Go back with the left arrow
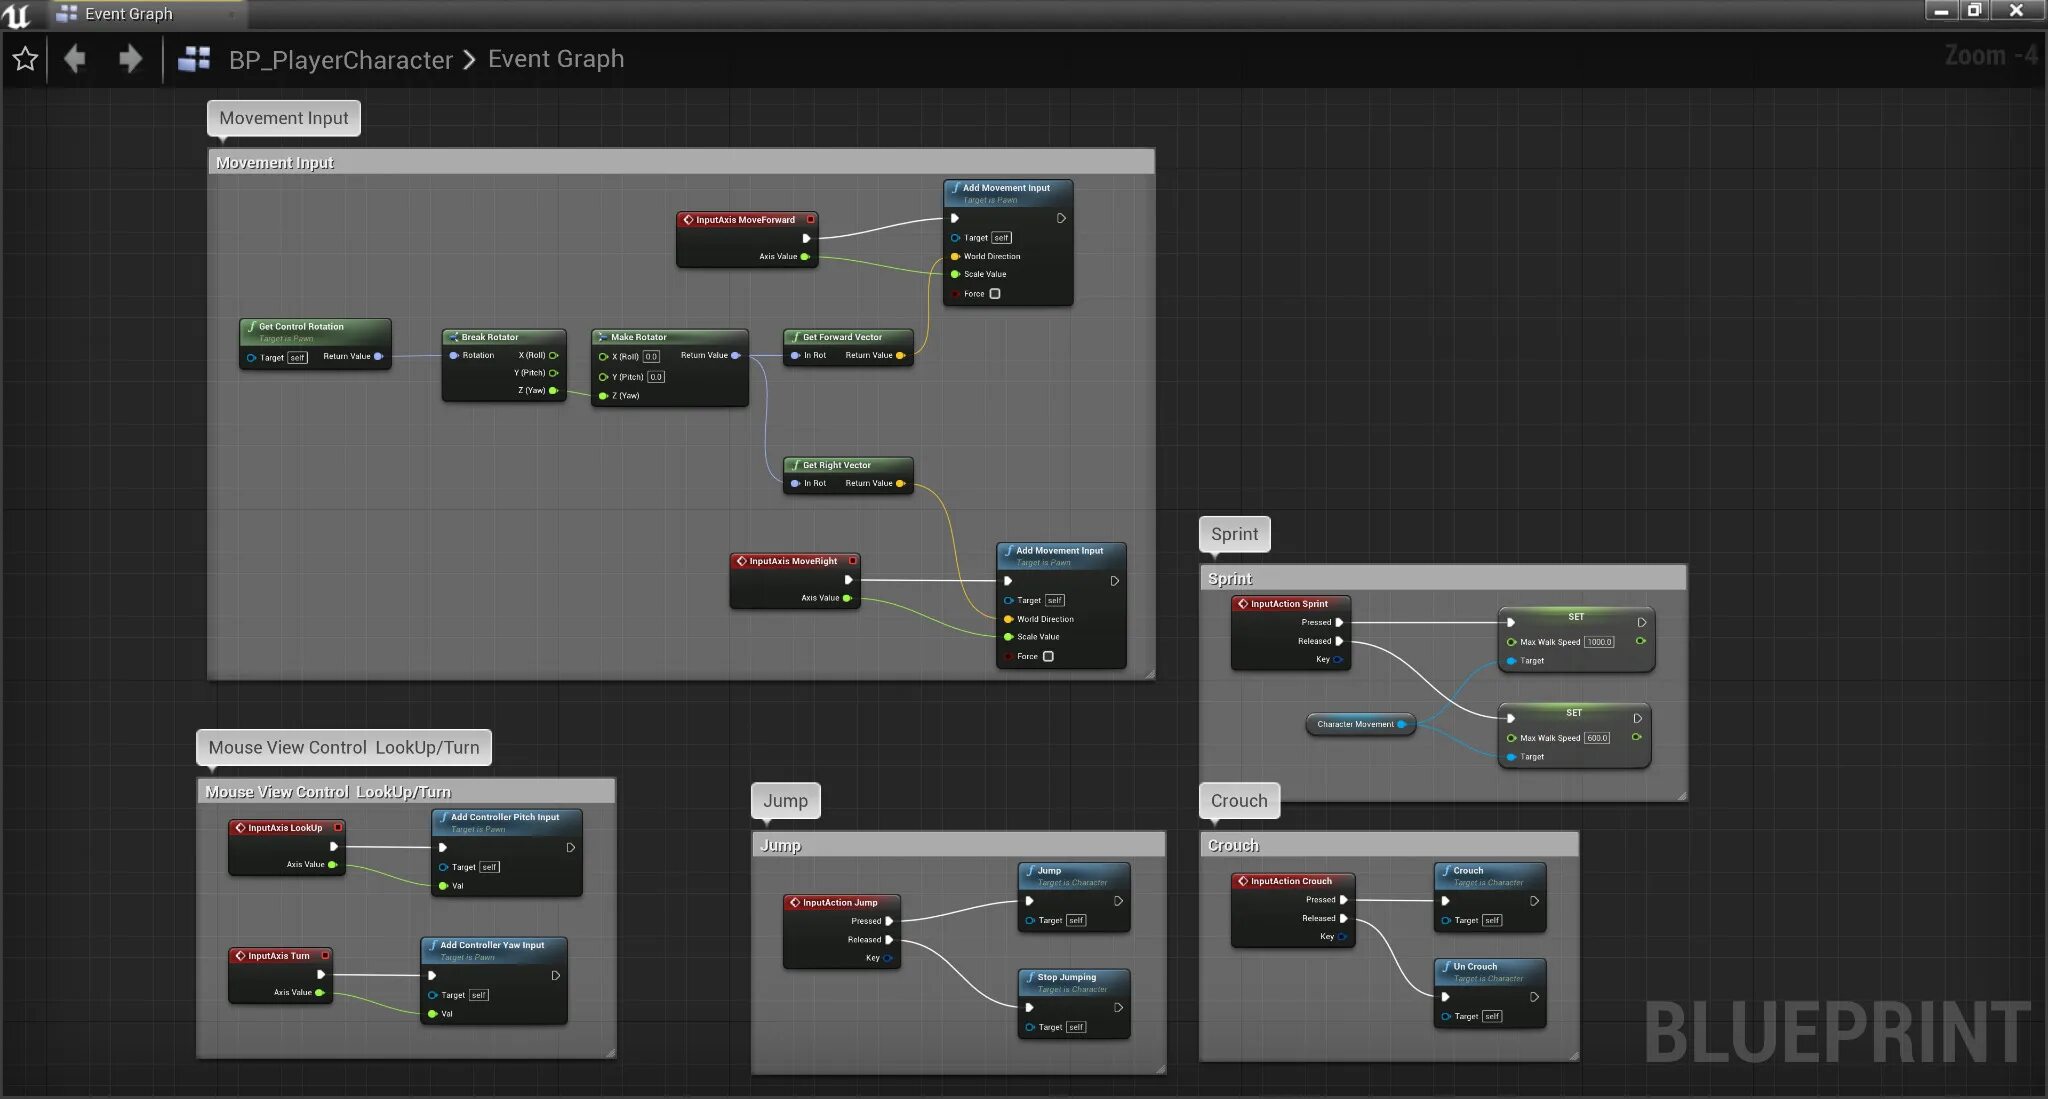Image resolution: width=2048 pixels, height=1099 pixels. pos(74,59)
